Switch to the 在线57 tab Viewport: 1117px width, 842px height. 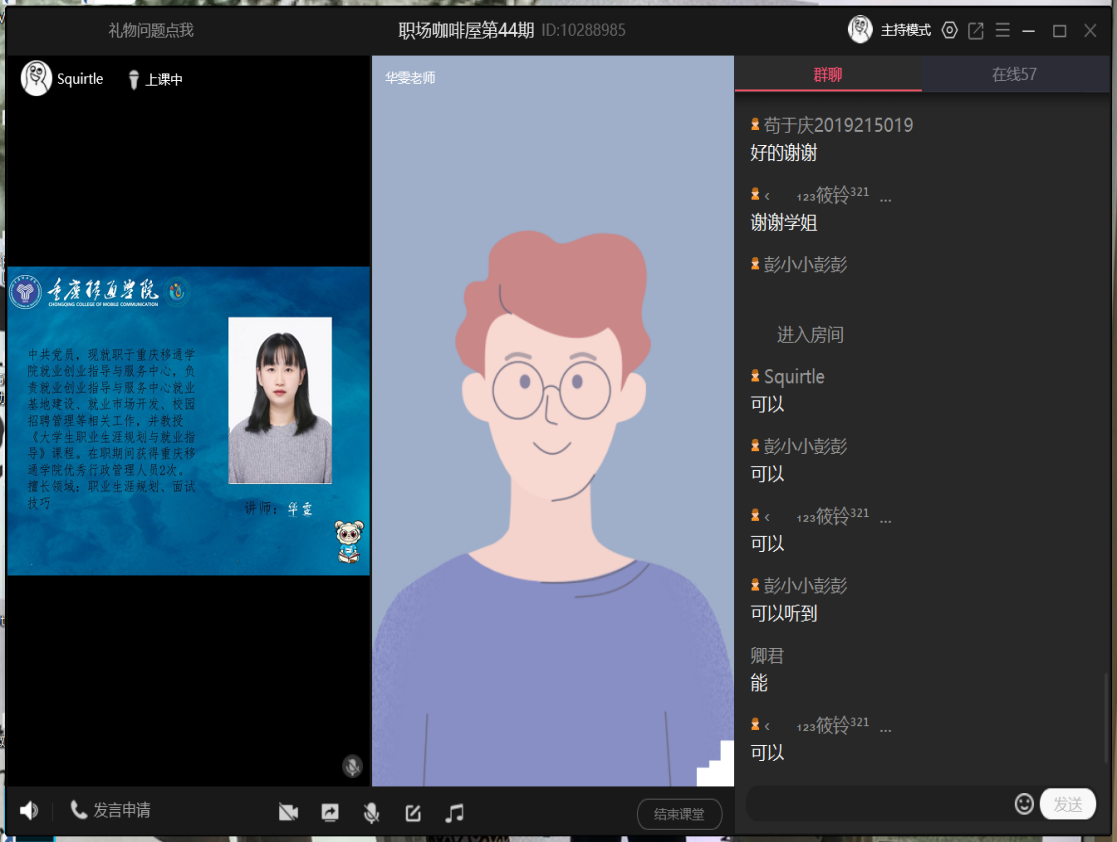pyautogui.click(x=1014, y=75)
